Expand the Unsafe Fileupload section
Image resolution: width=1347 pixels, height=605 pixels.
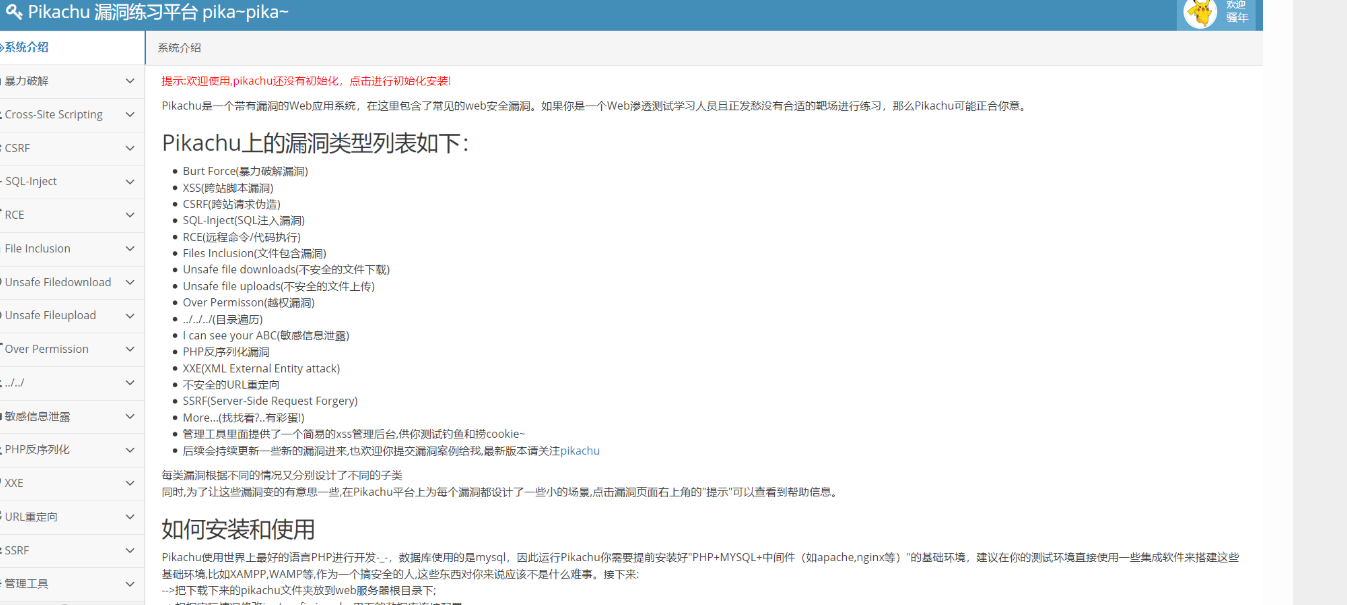coord(130,315)
